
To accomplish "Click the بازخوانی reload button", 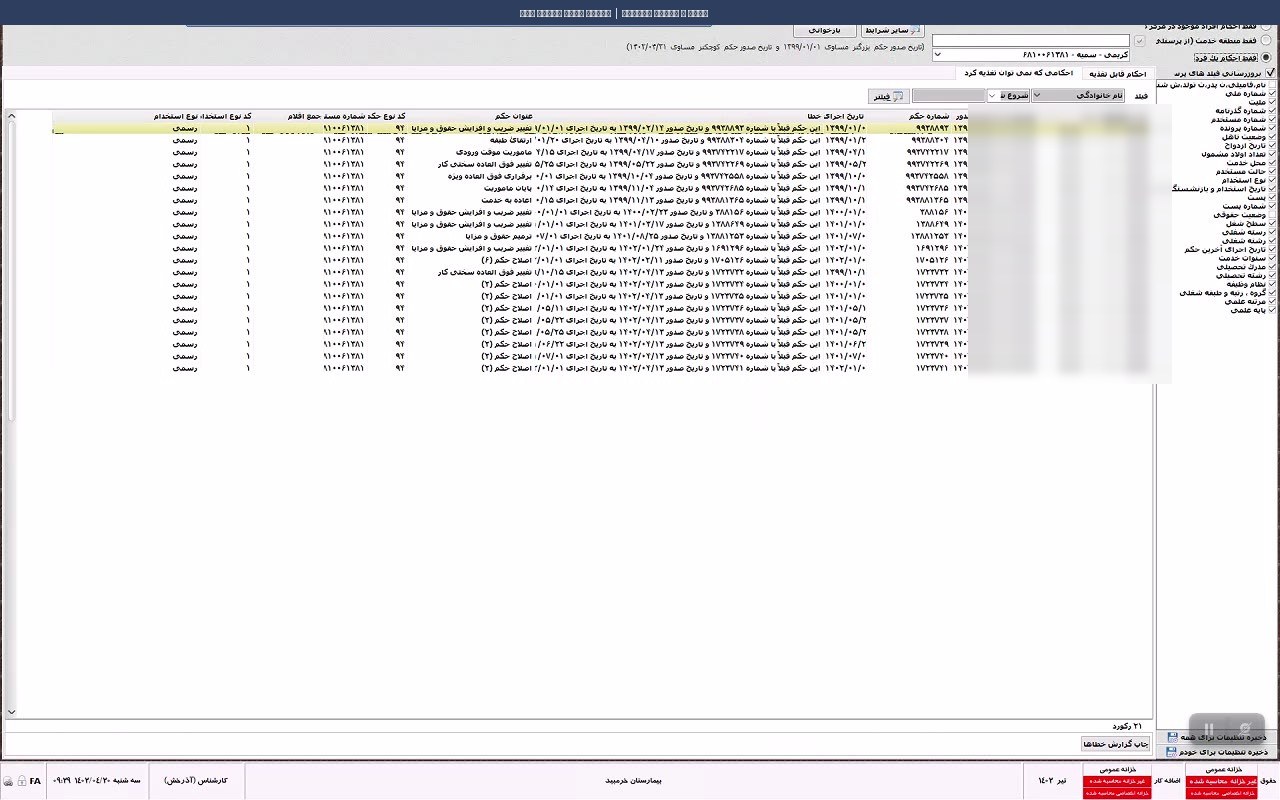I will 825,31.
